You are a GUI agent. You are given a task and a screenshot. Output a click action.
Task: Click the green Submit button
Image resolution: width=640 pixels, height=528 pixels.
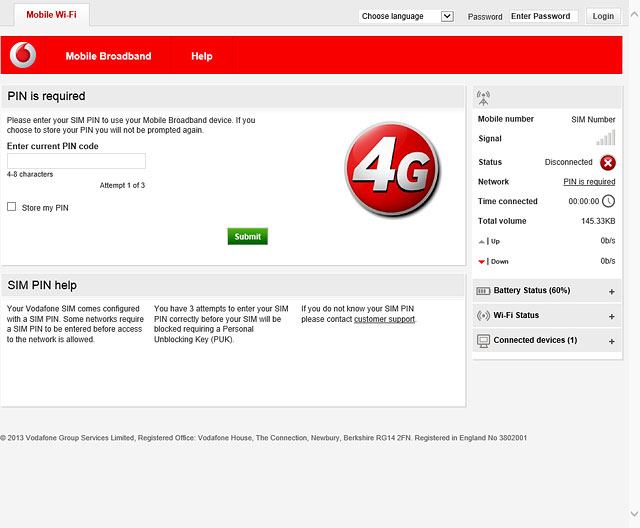tap(247, 236)
